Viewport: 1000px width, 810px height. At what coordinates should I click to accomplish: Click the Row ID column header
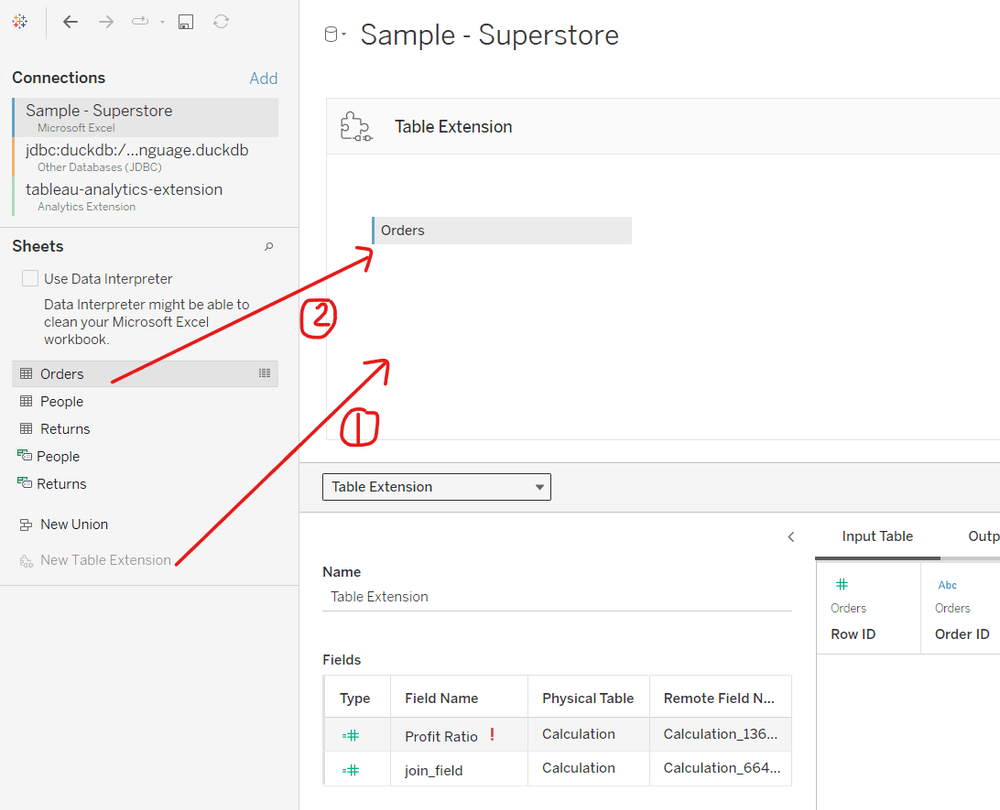(853, 634)
